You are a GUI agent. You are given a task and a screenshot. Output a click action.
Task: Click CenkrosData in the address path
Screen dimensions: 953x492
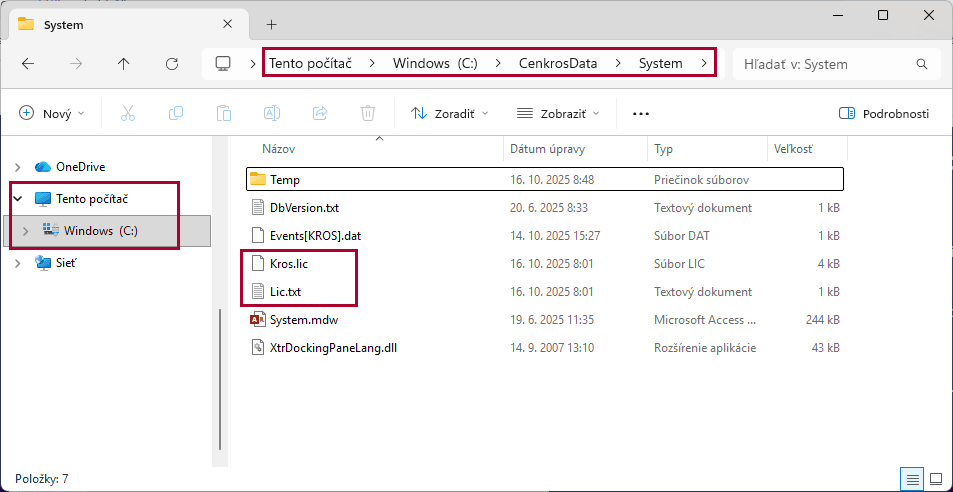pyautogui.click(x=557, y=64)
